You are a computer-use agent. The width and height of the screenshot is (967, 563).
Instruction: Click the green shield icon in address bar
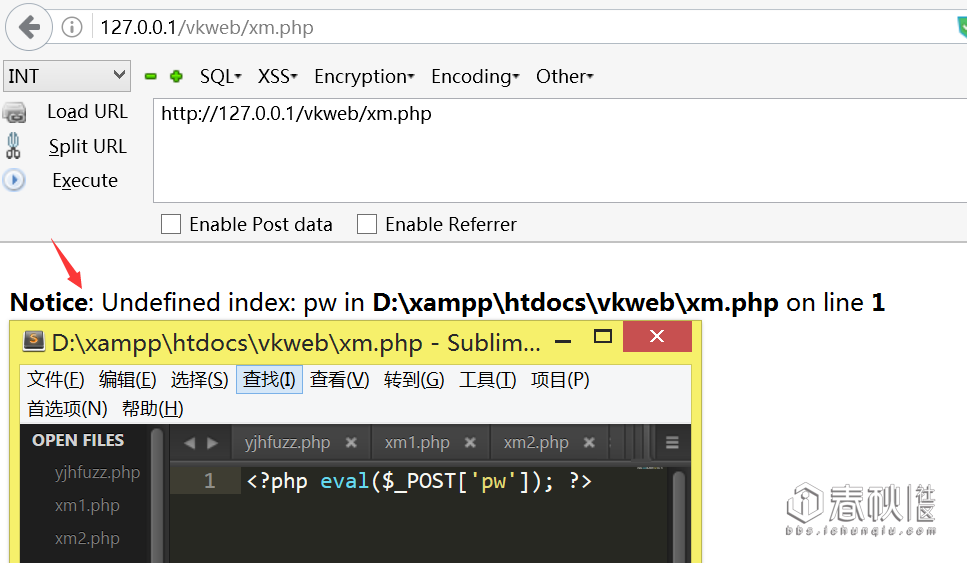click(961, 27)
